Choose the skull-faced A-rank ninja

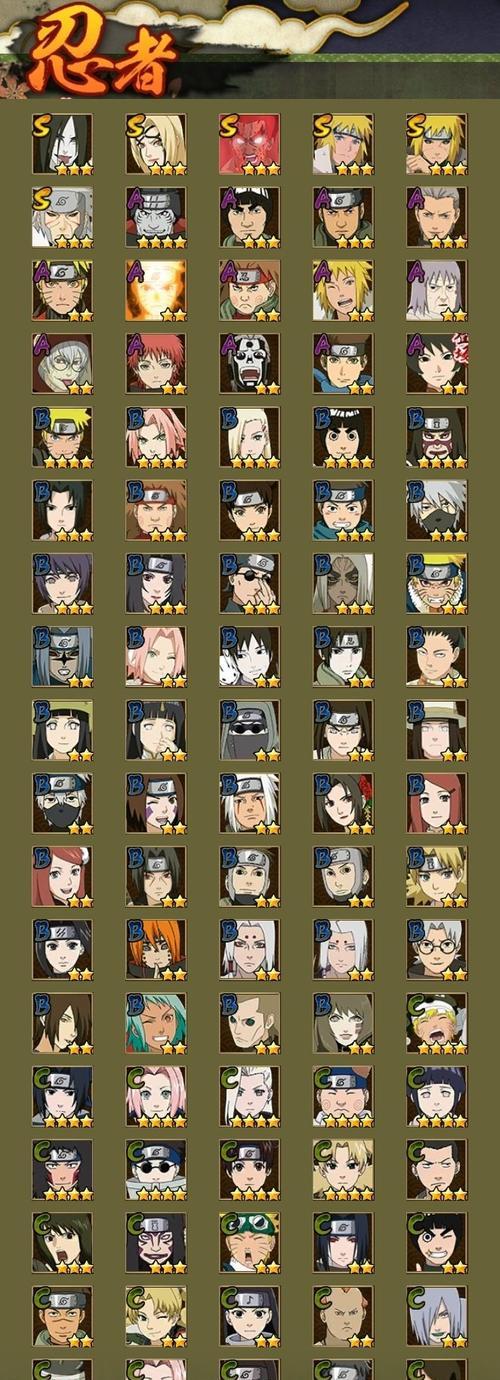(x=249, y=363)
